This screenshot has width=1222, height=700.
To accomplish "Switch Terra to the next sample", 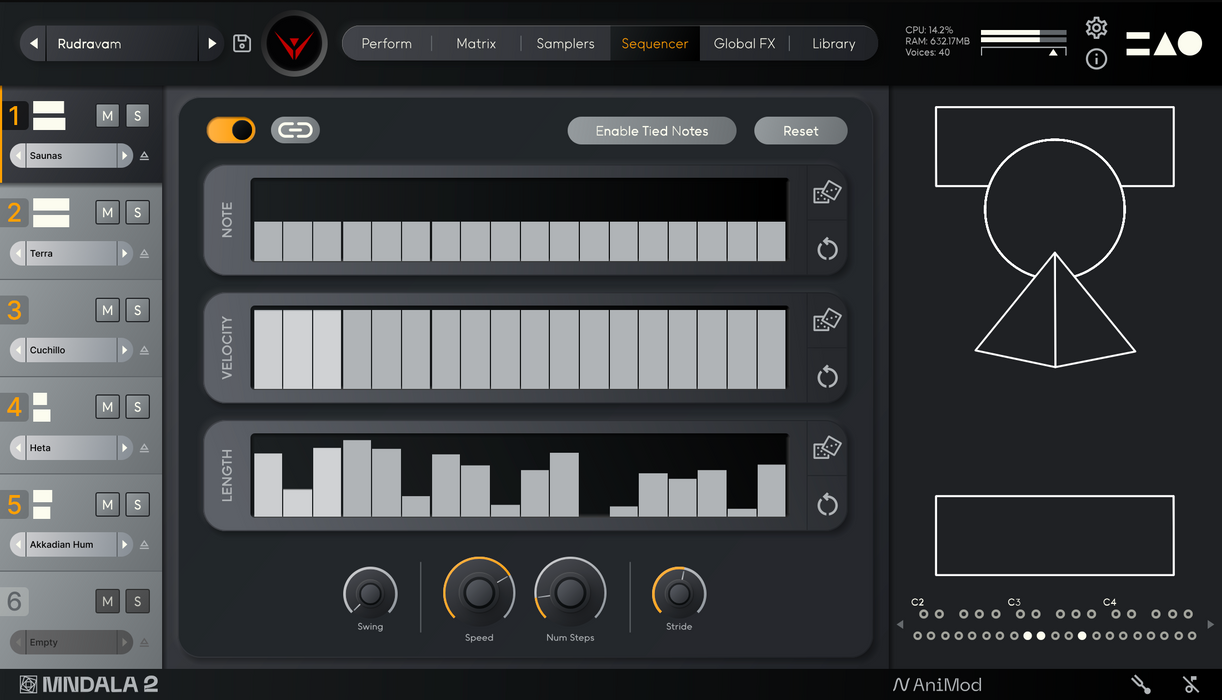I will 124,253.
